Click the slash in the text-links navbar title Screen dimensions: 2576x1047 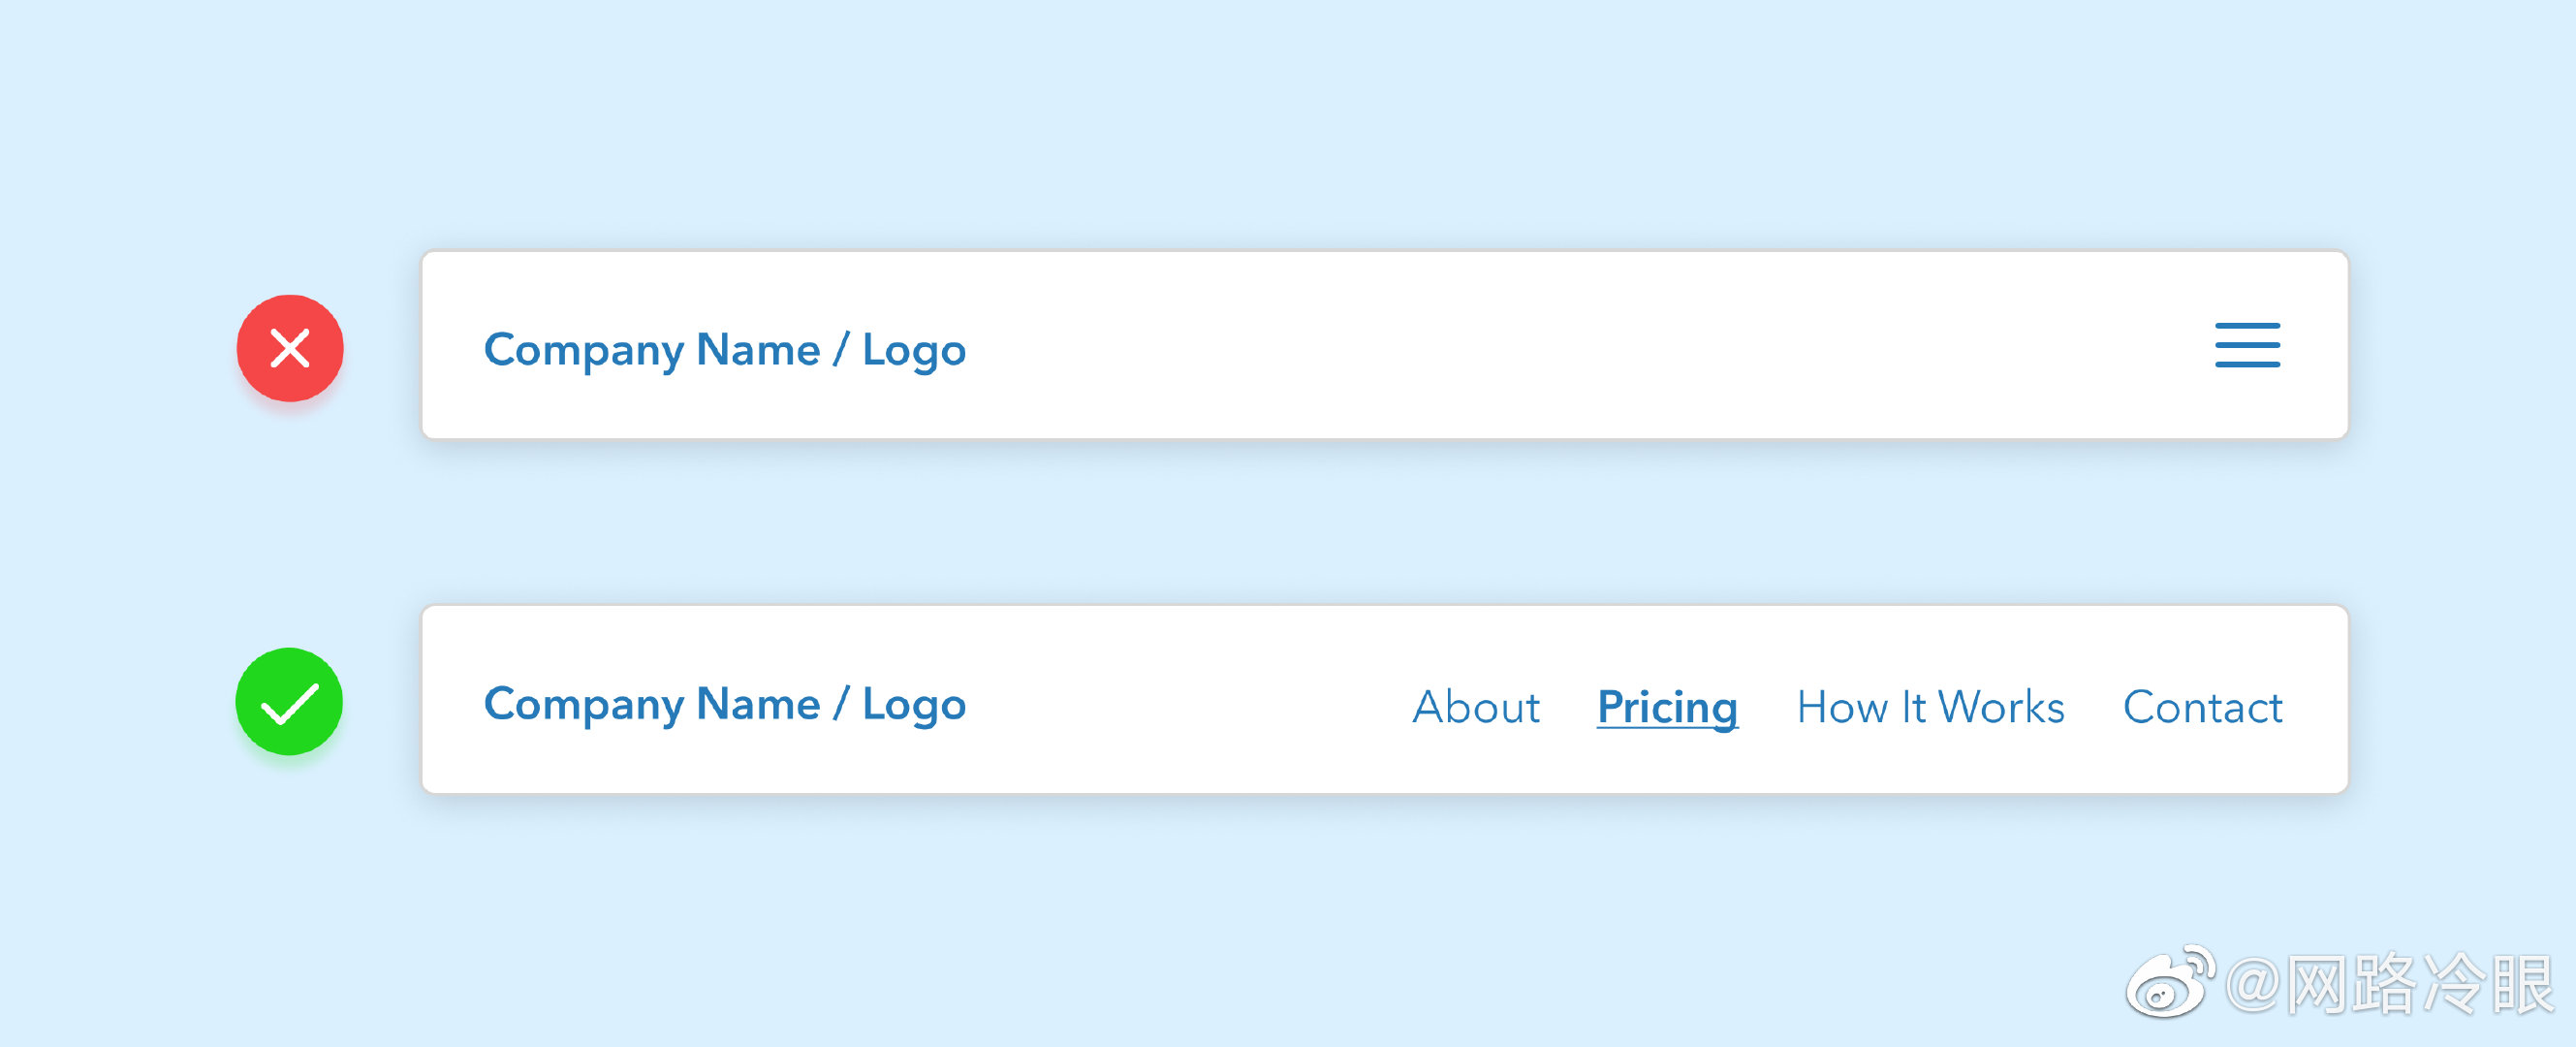coord(840,704)
